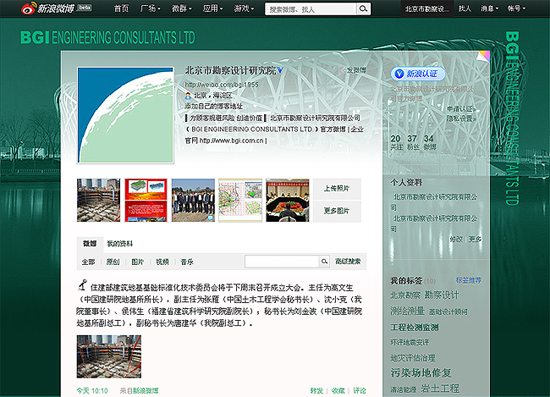Focus the top search box 搜索微博、找人

point(311,9)
